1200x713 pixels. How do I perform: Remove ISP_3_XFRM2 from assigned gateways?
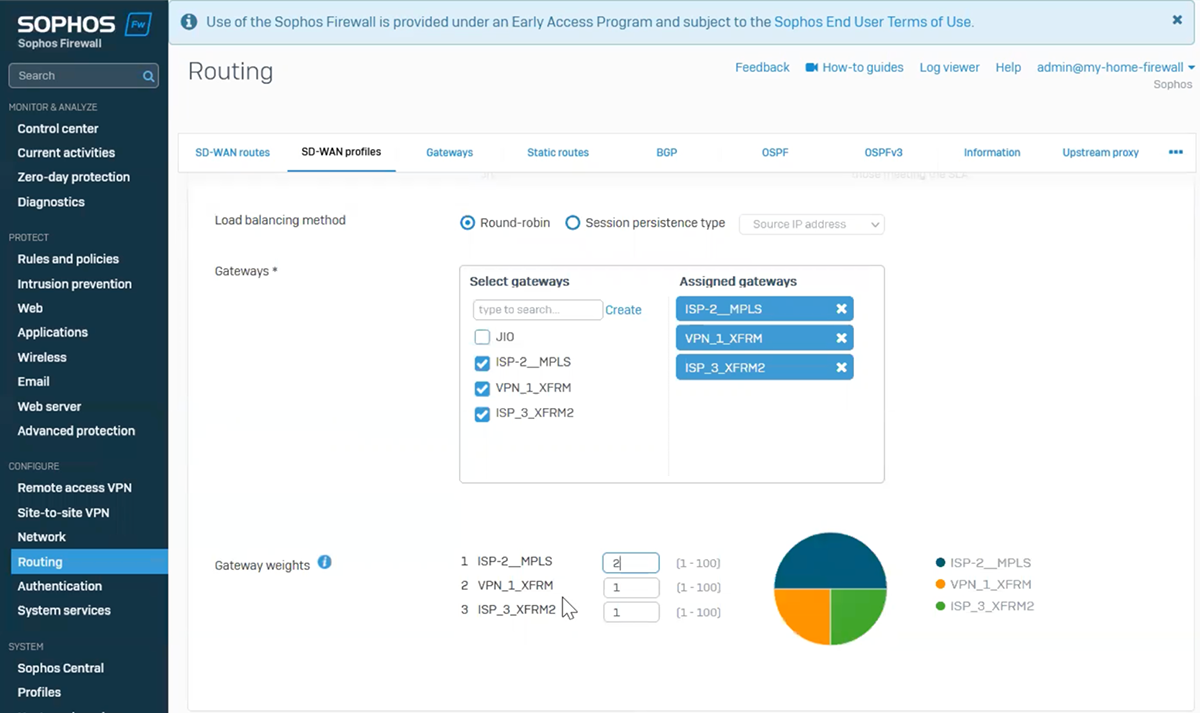pos(841,368)
